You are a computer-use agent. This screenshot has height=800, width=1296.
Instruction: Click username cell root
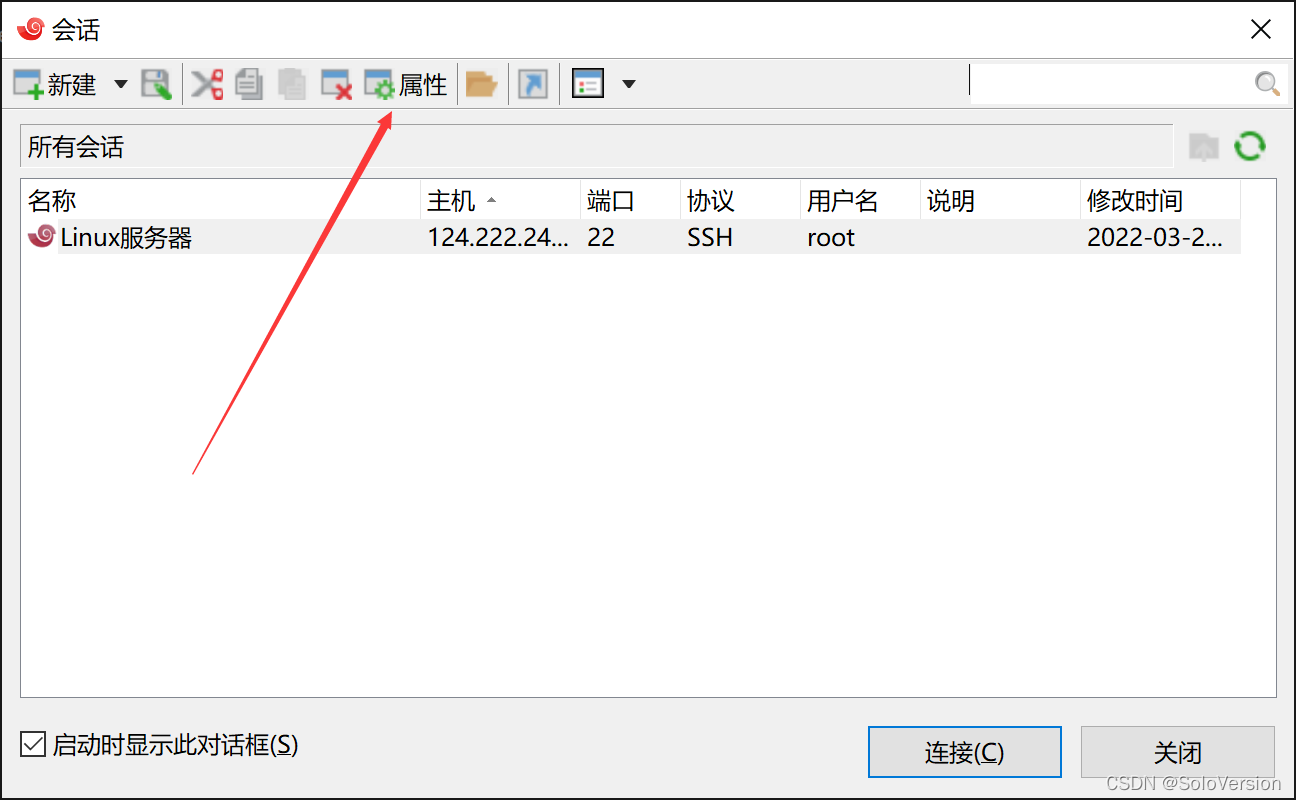click(831, 238)
